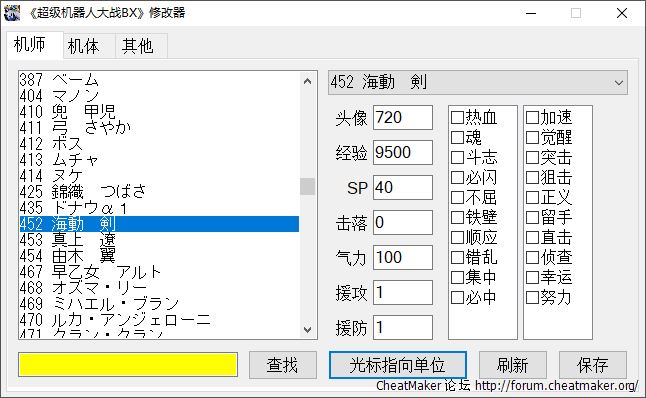Check the 加速 option

532,117
